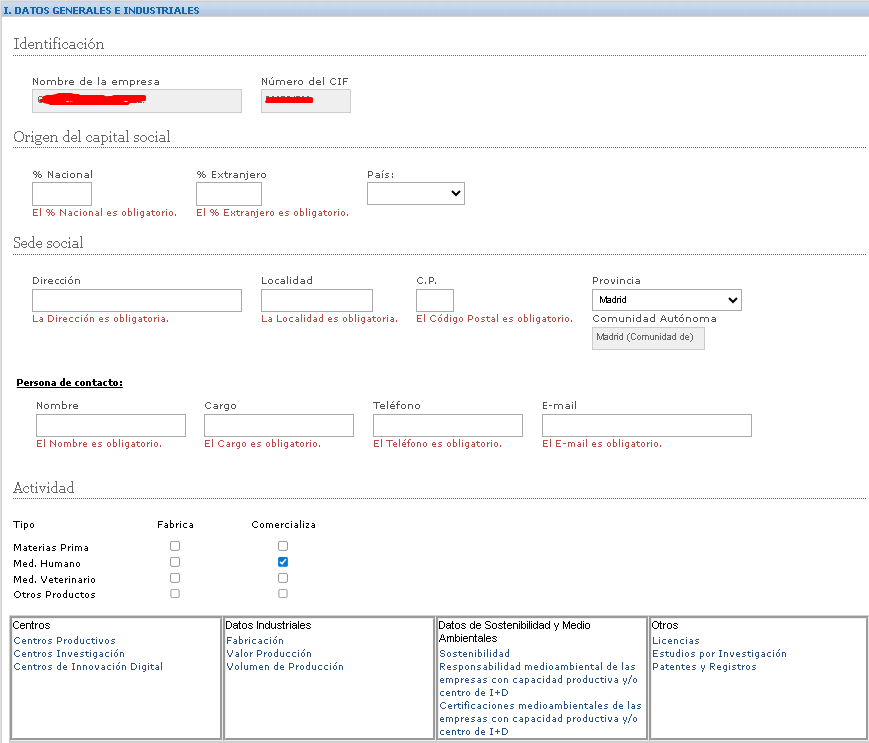
Task: Check Fabrica box for Materias Prima
Action: point(175,546)
